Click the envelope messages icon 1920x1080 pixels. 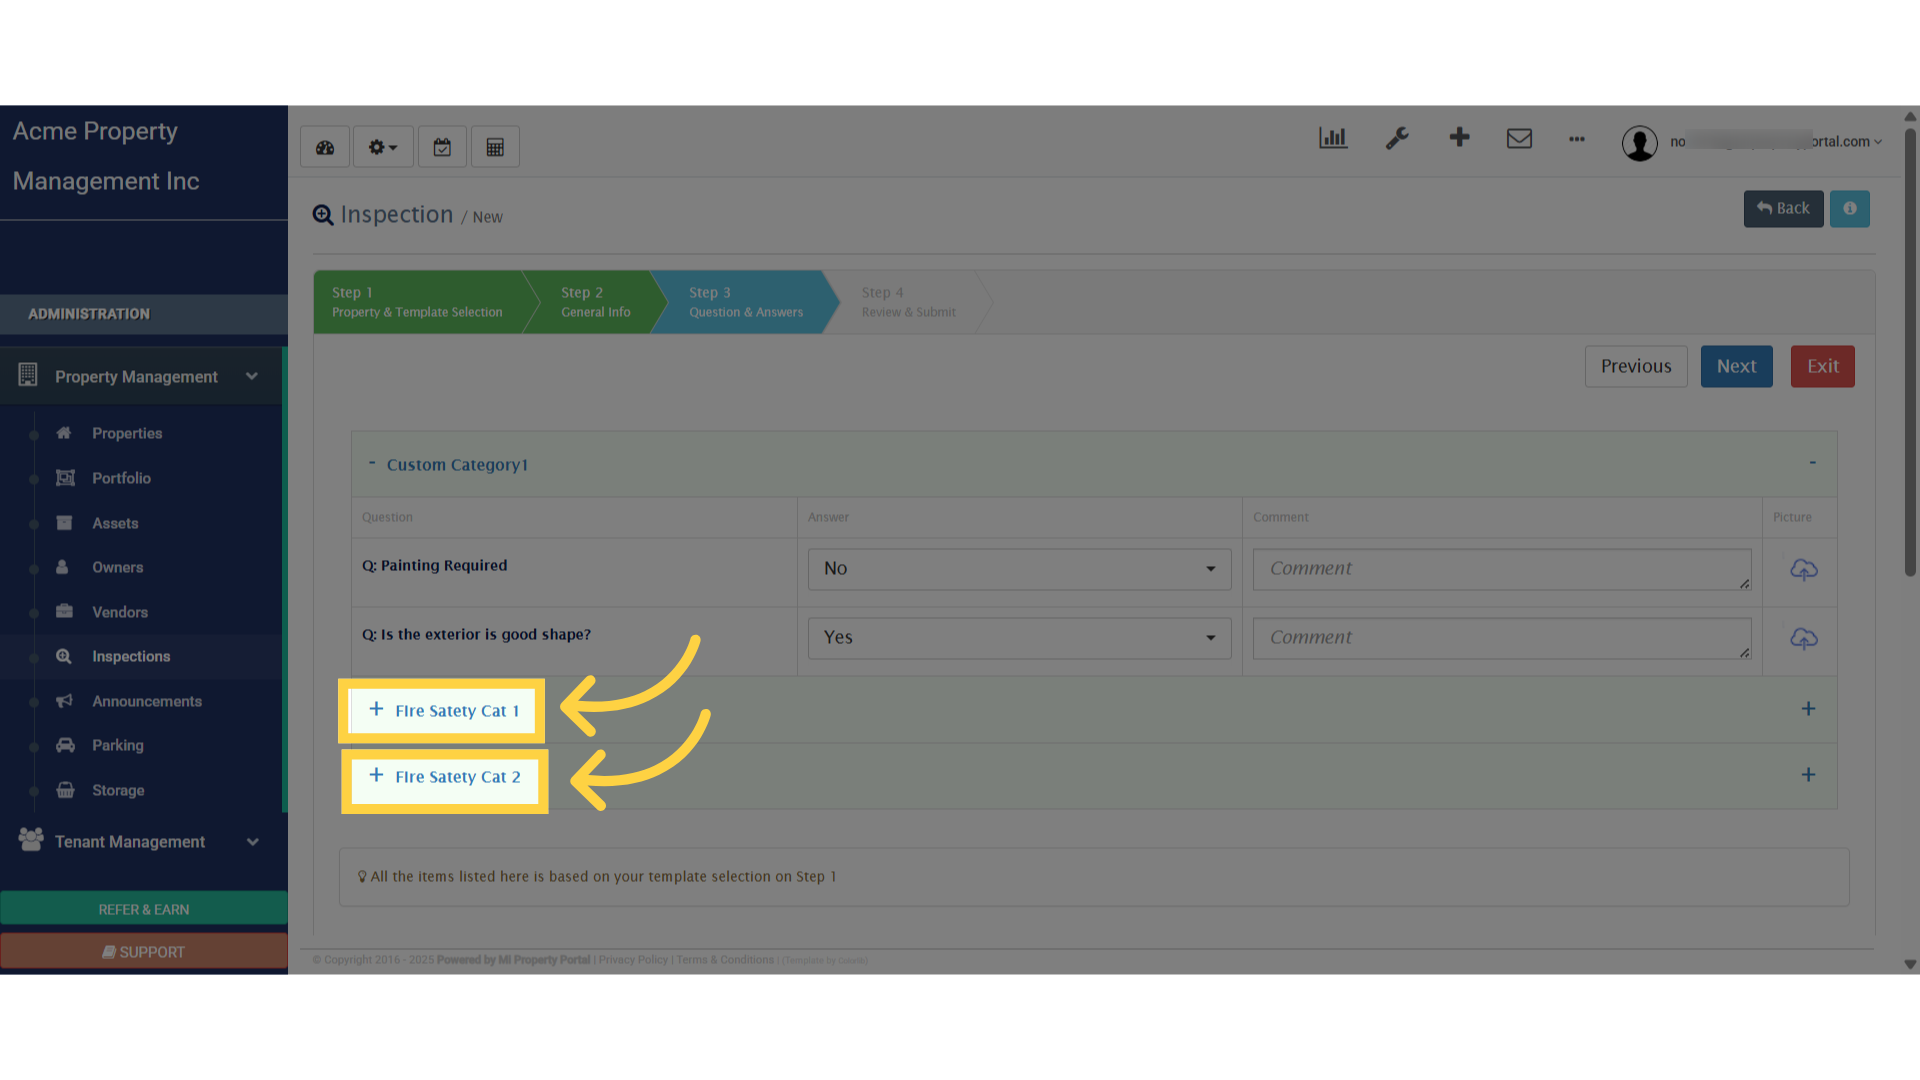click(1519, 138)
